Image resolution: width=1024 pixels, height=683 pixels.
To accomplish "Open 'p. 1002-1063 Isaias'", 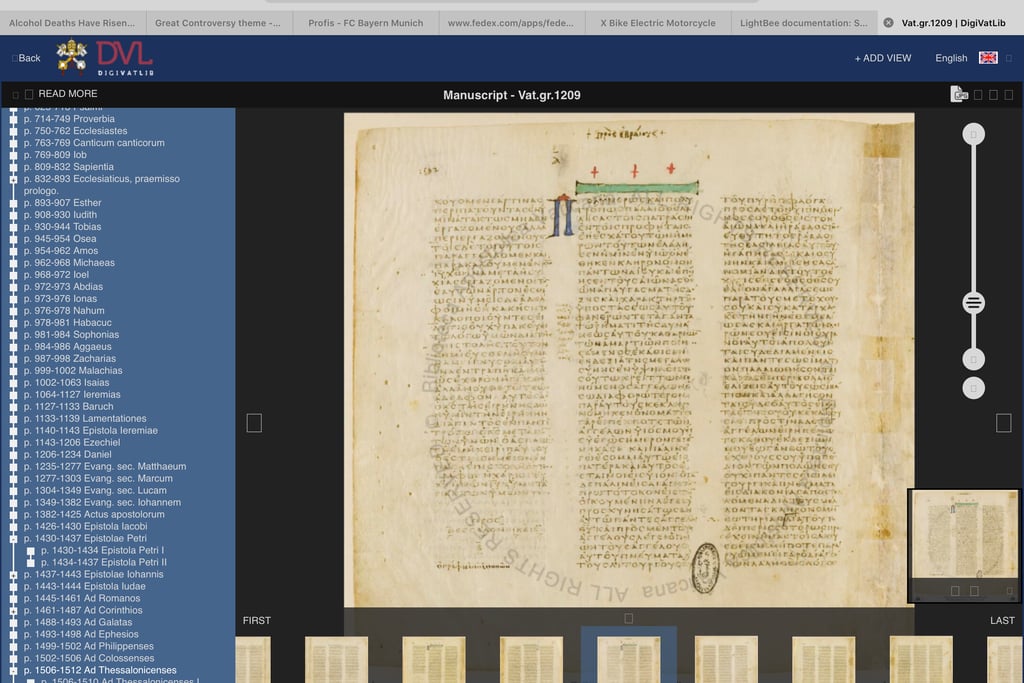I will tap(67, 383).
